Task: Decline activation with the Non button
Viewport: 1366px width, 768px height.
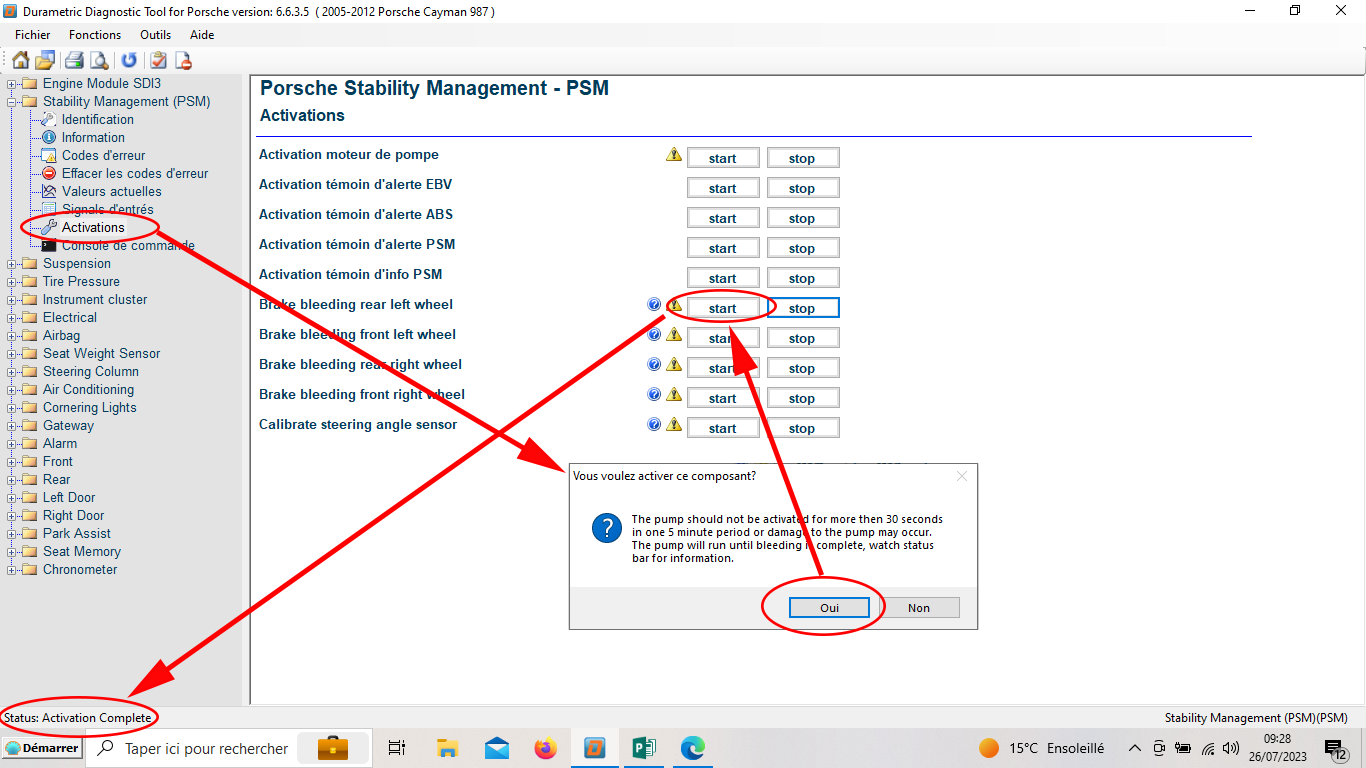Action: (x=919, y=608)
